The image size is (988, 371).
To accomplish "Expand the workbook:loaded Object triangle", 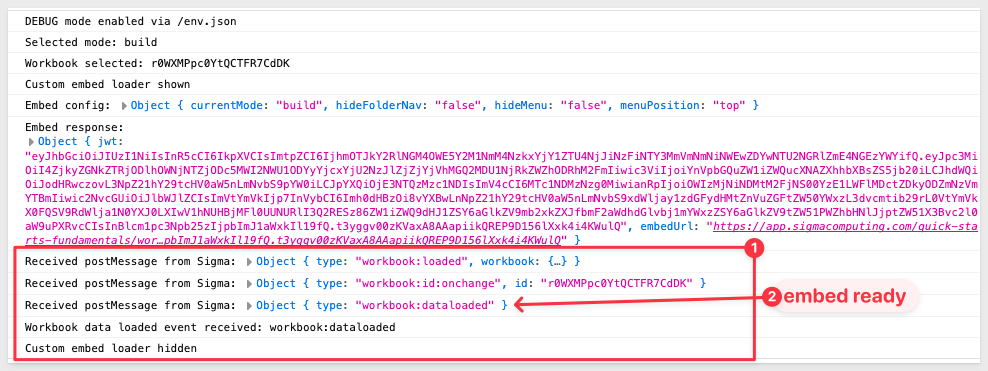I will 250,261.
